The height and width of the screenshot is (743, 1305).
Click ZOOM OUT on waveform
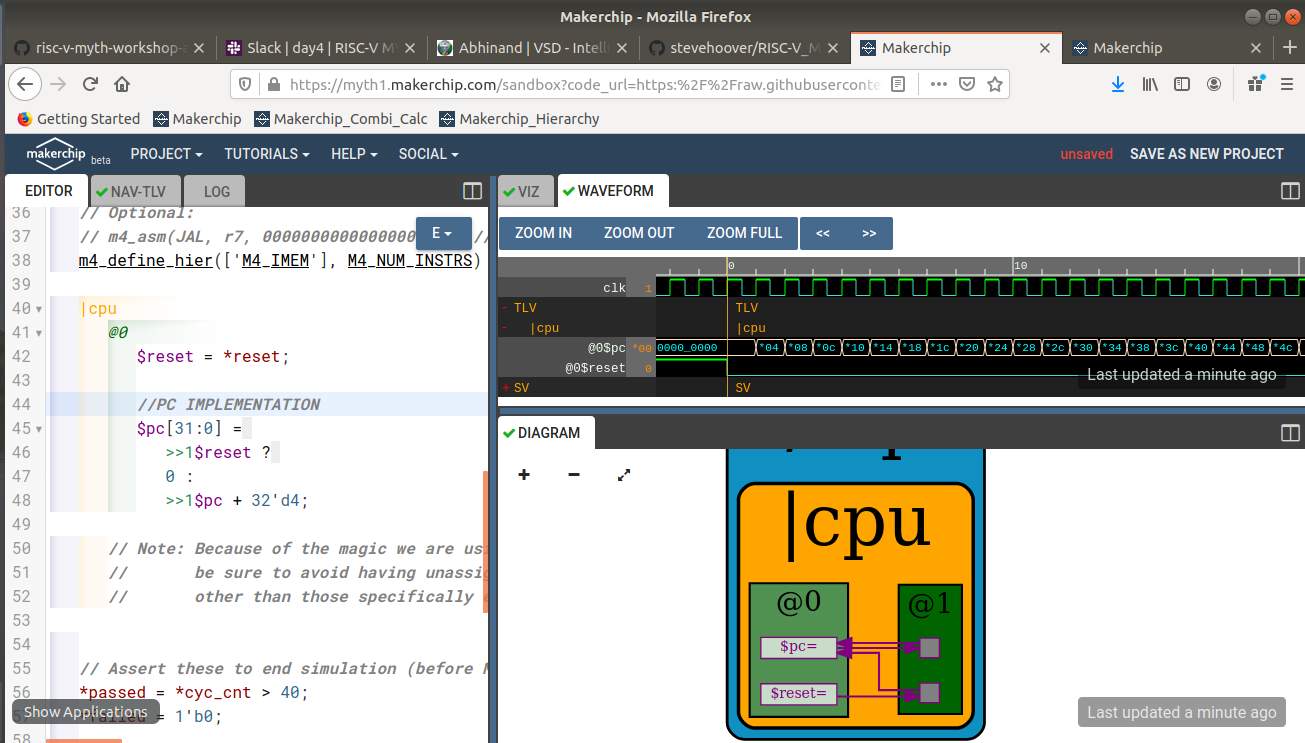point(639,233)
